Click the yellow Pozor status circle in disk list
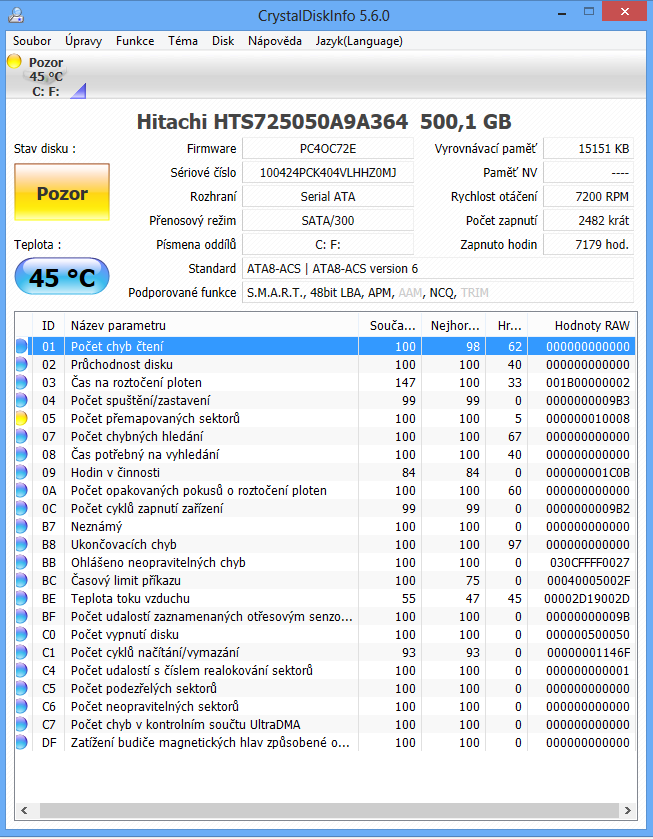The image size is (653, 839). pos(14,62)
